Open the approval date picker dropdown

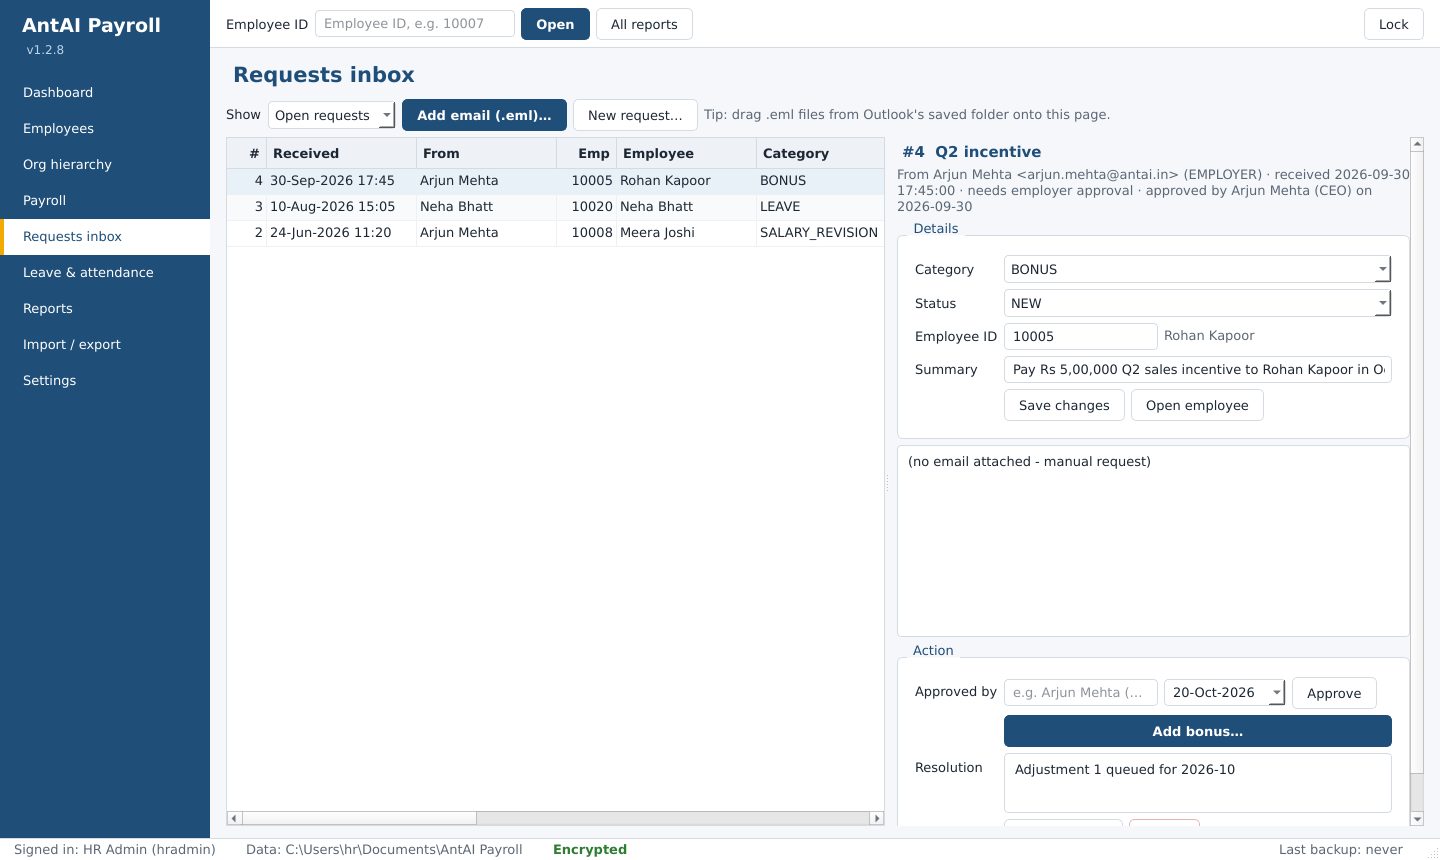(1277, 692)
